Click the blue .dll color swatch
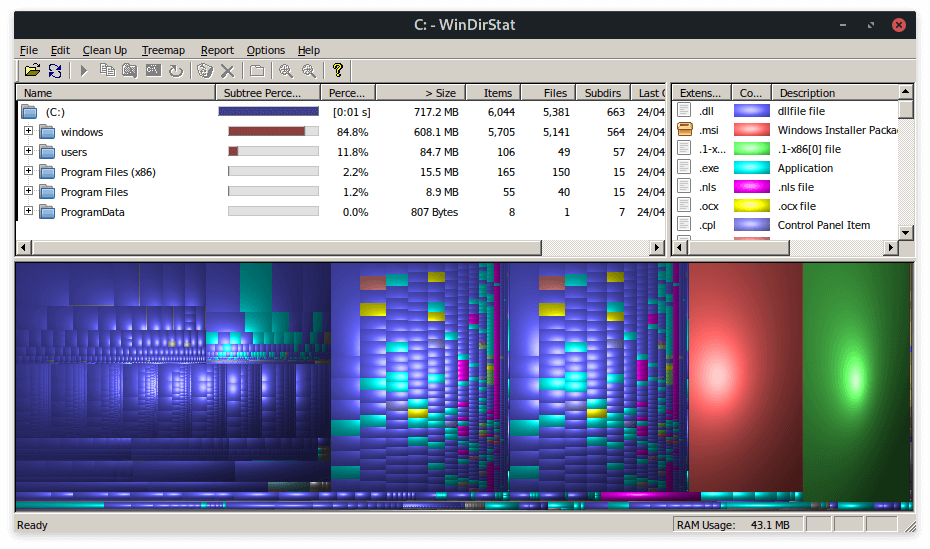The image size is (930, 549). 751,111
